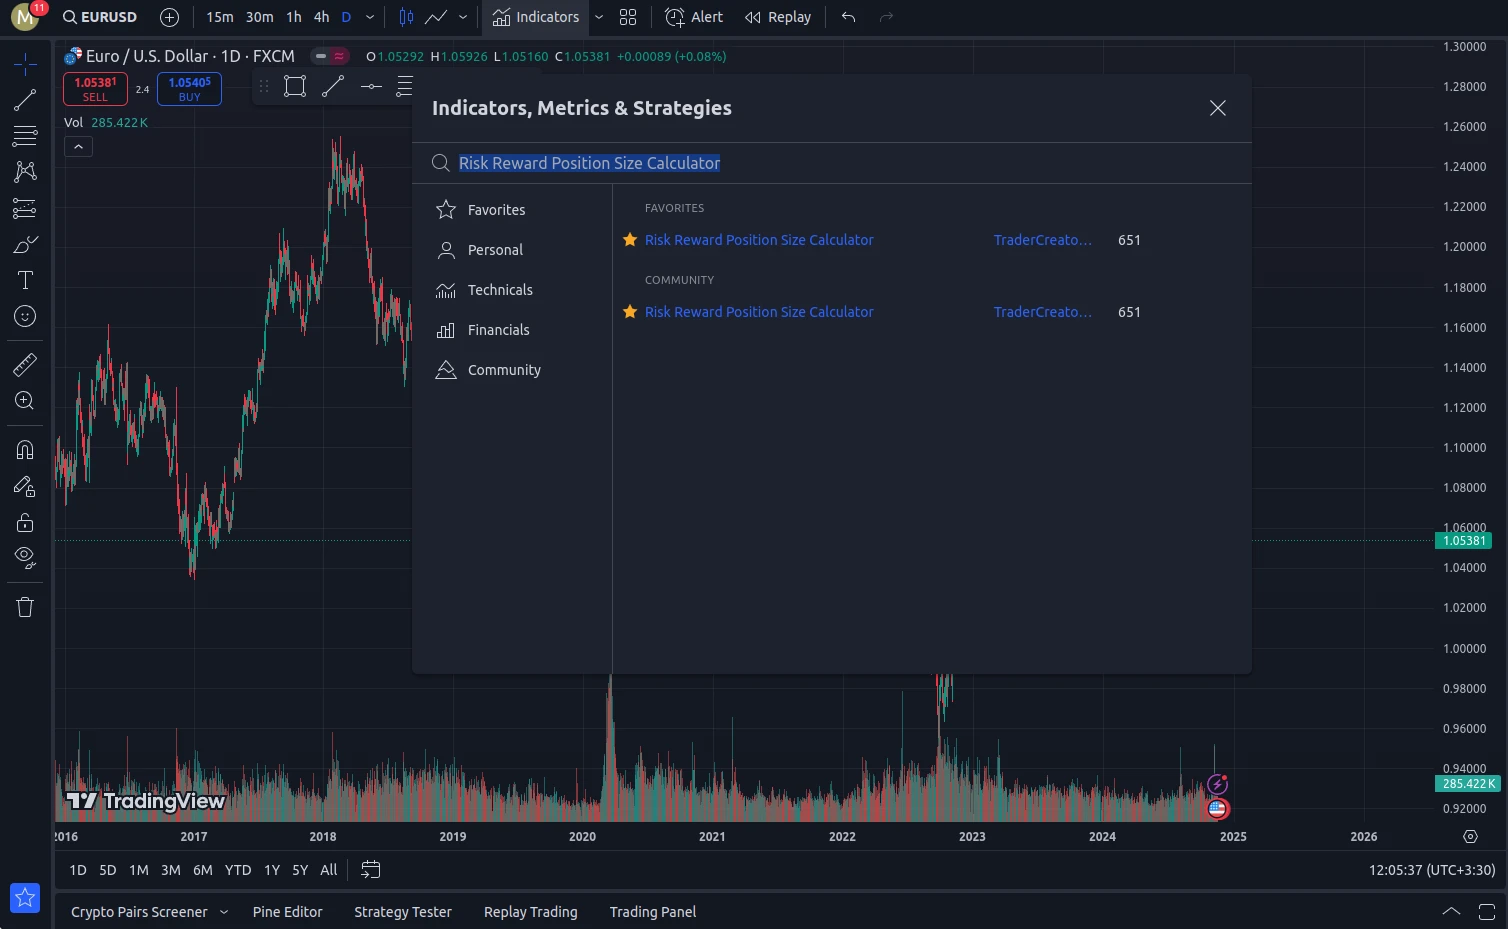Screen dimensions: 1508x929
Task: Open the Pine Editor tab
Action: tap(287, 912)
